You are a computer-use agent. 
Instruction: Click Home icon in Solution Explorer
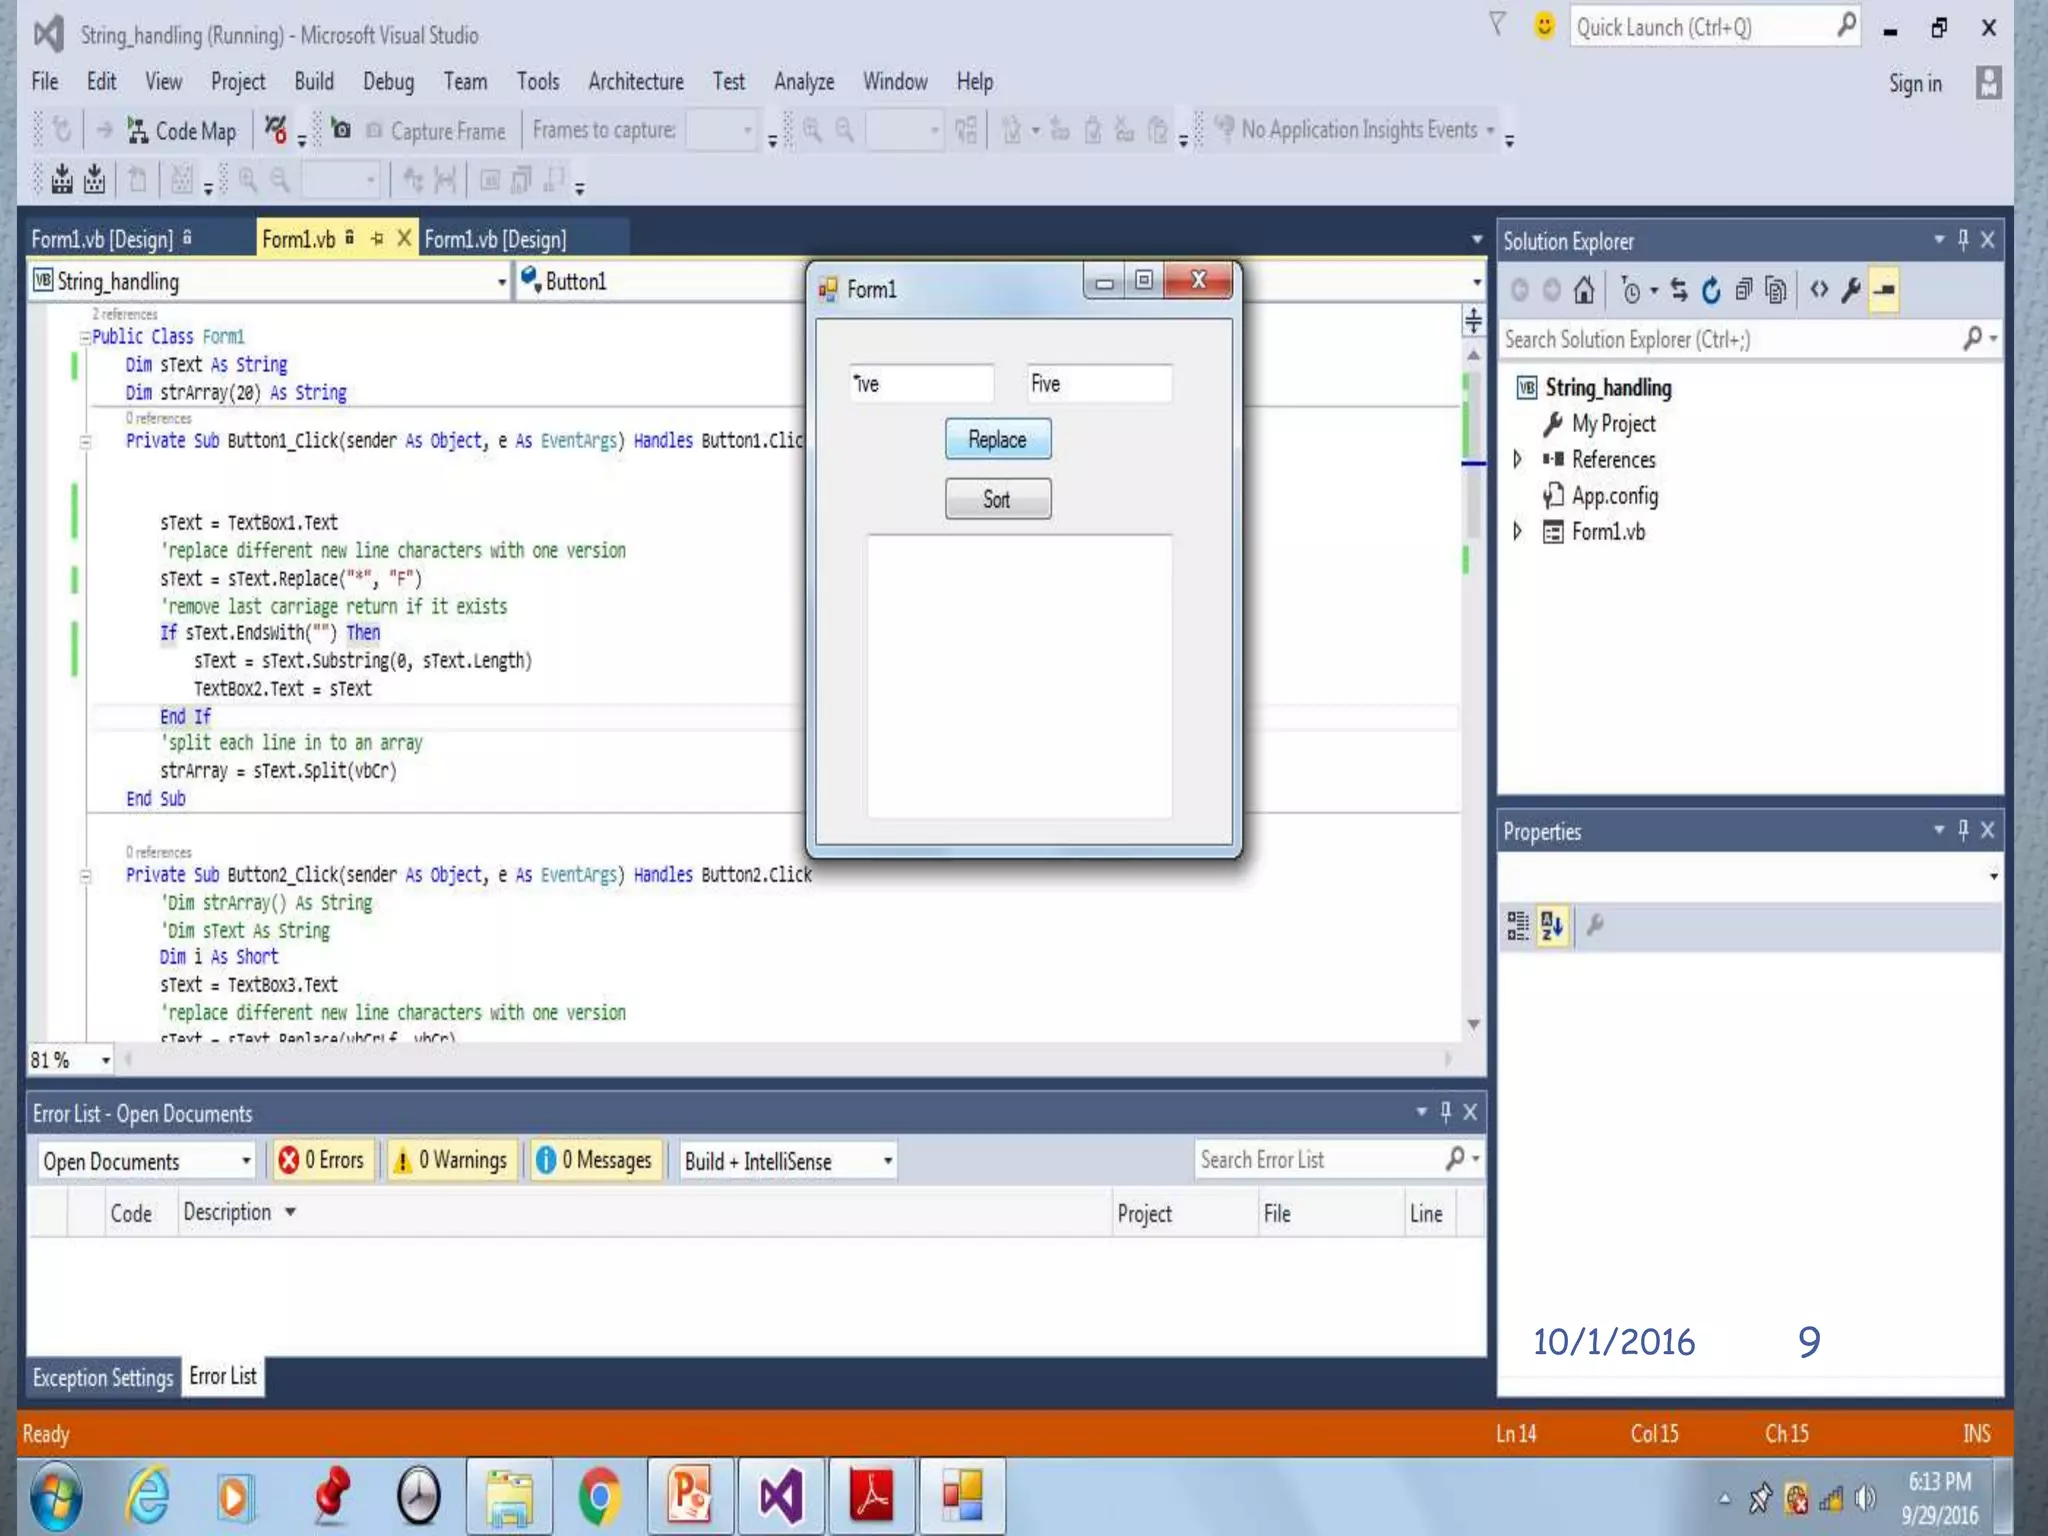[x=1583, y=290]
